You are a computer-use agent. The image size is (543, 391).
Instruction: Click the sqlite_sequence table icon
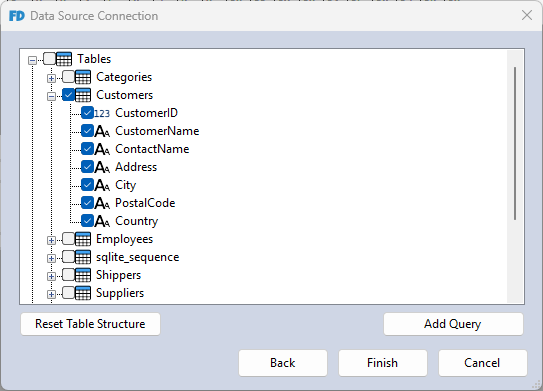click(x=83, y=257)
